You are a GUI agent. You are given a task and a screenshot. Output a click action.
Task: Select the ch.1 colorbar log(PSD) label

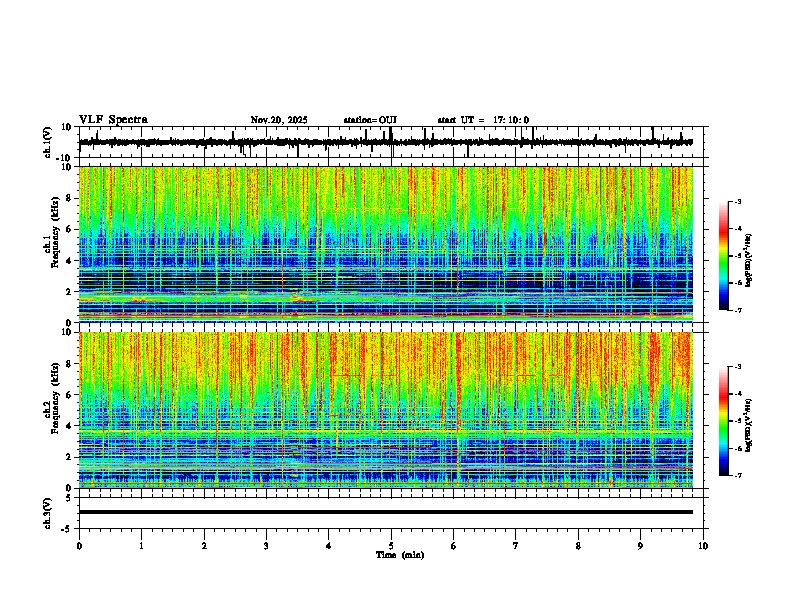749,261
